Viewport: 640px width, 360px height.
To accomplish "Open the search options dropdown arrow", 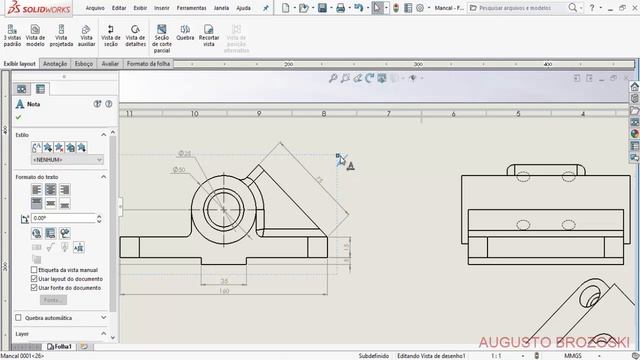I will click(x=581, y=8).
